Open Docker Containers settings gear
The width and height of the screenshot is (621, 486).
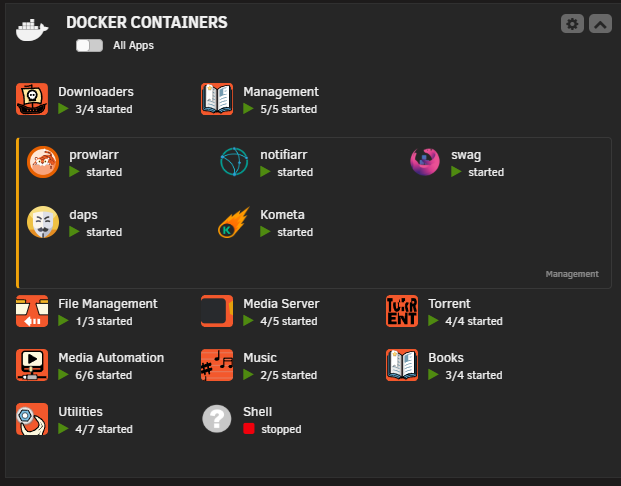tap(572, 24)
